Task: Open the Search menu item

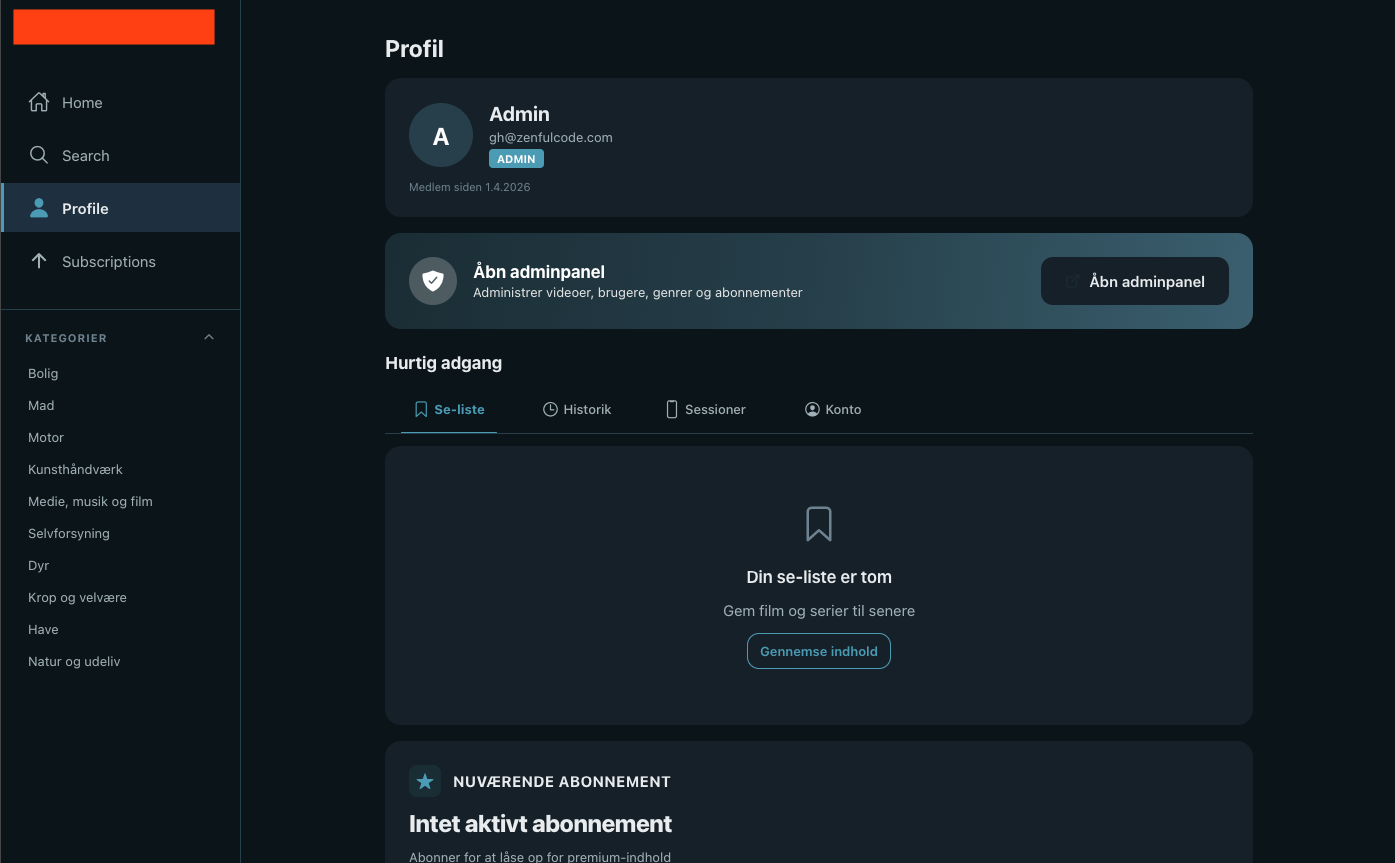Action: coord(121,155)
